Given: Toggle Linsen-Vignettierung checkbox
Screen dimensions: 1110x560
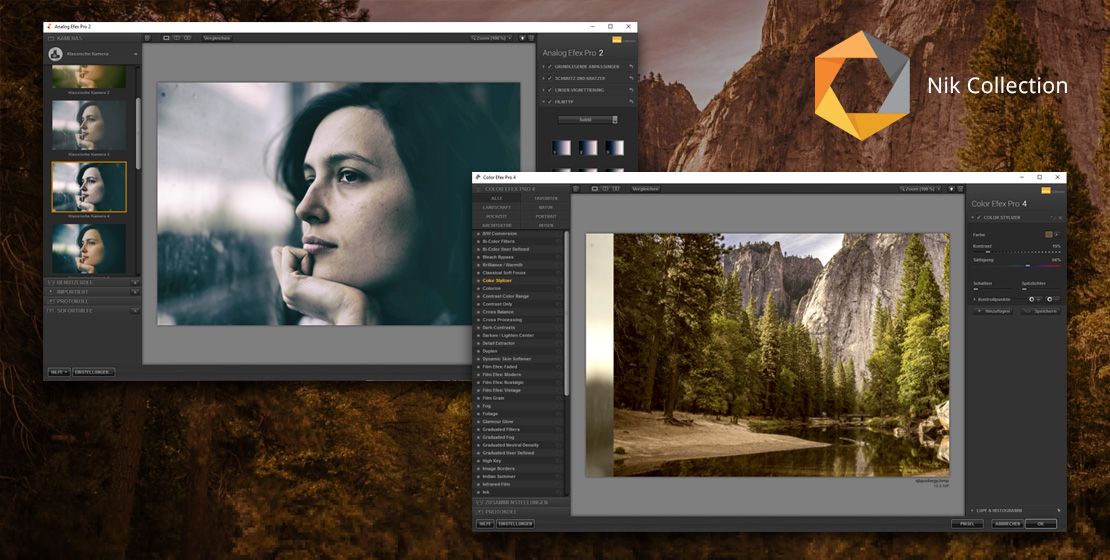Looking at the screenshot, I should (550, 90).
